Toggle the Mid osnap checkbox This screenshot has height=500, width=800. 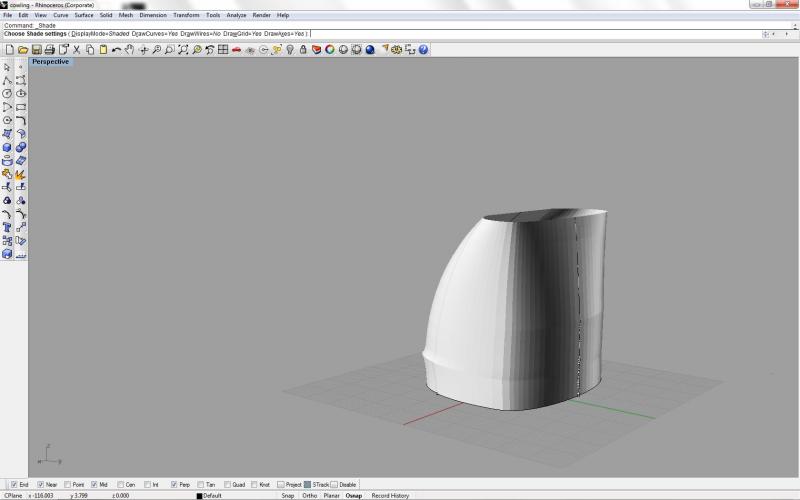click(x=94, y=484)
